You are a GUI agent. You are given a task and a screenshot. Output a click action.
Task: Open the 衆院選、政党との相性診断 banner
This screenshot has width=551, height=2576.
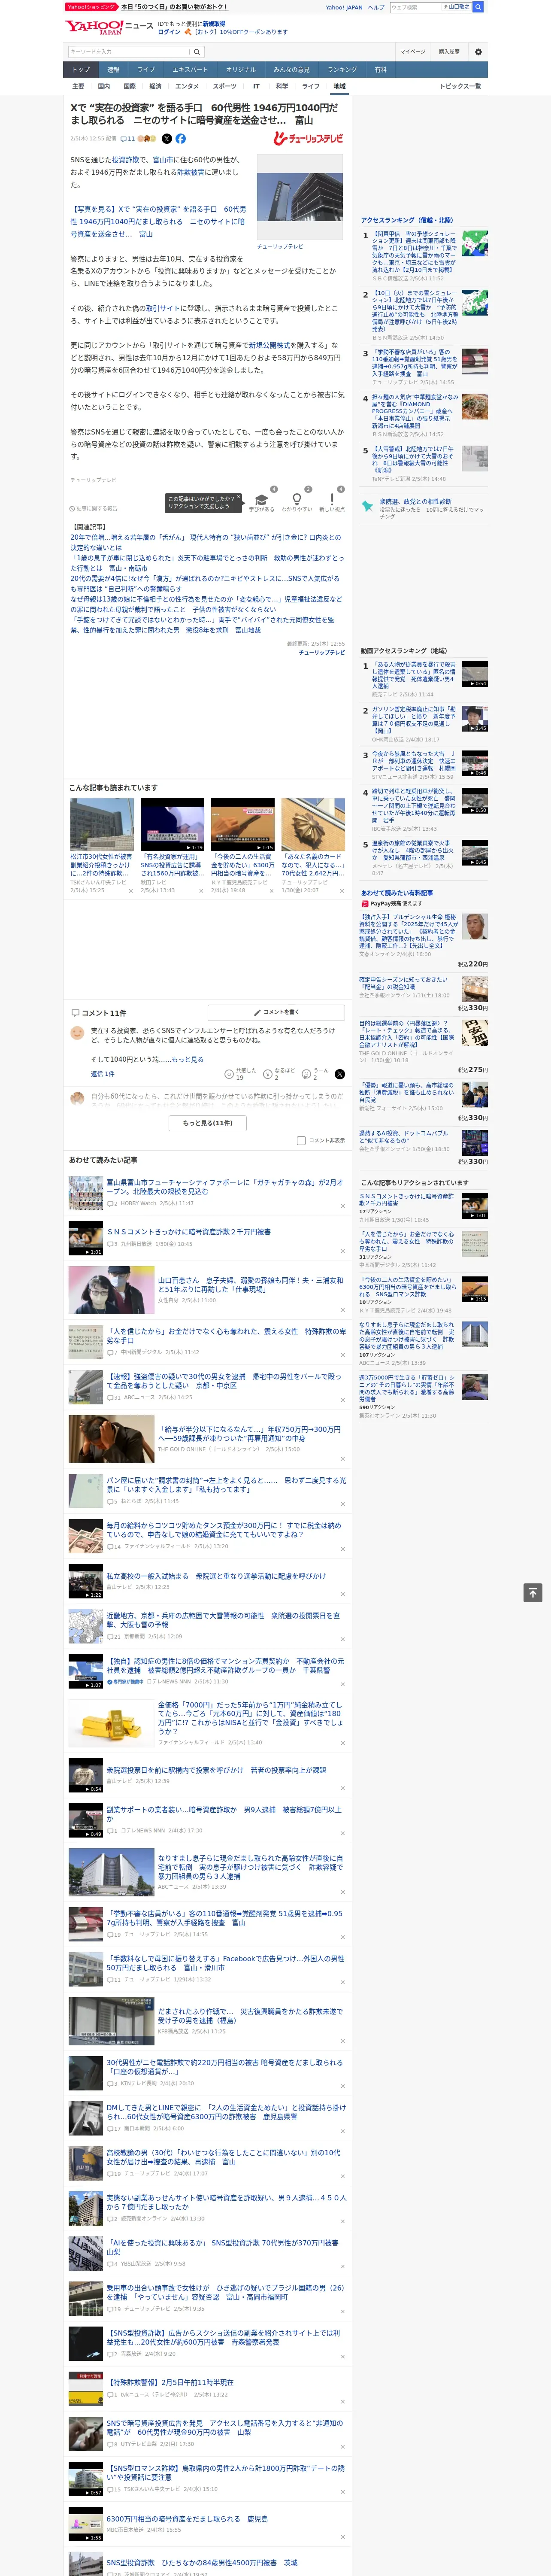[424, 508]
